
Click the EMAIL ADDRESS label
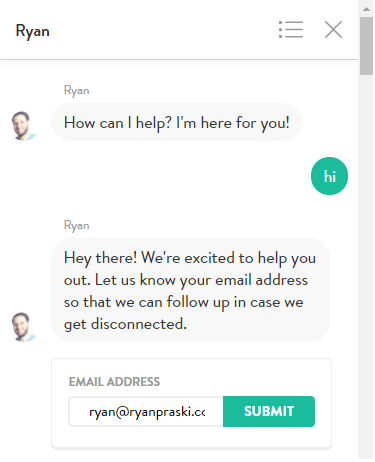[x=114, y=382]
